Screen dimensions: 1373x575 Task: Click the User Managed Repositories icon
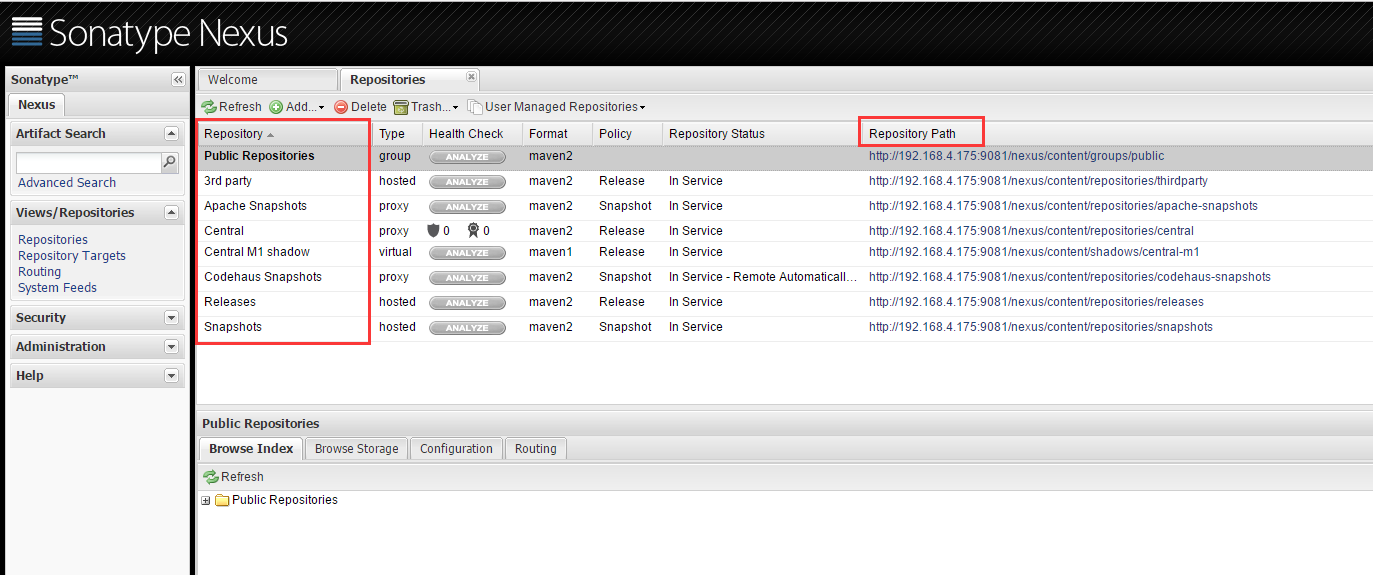tap(475, 107)
